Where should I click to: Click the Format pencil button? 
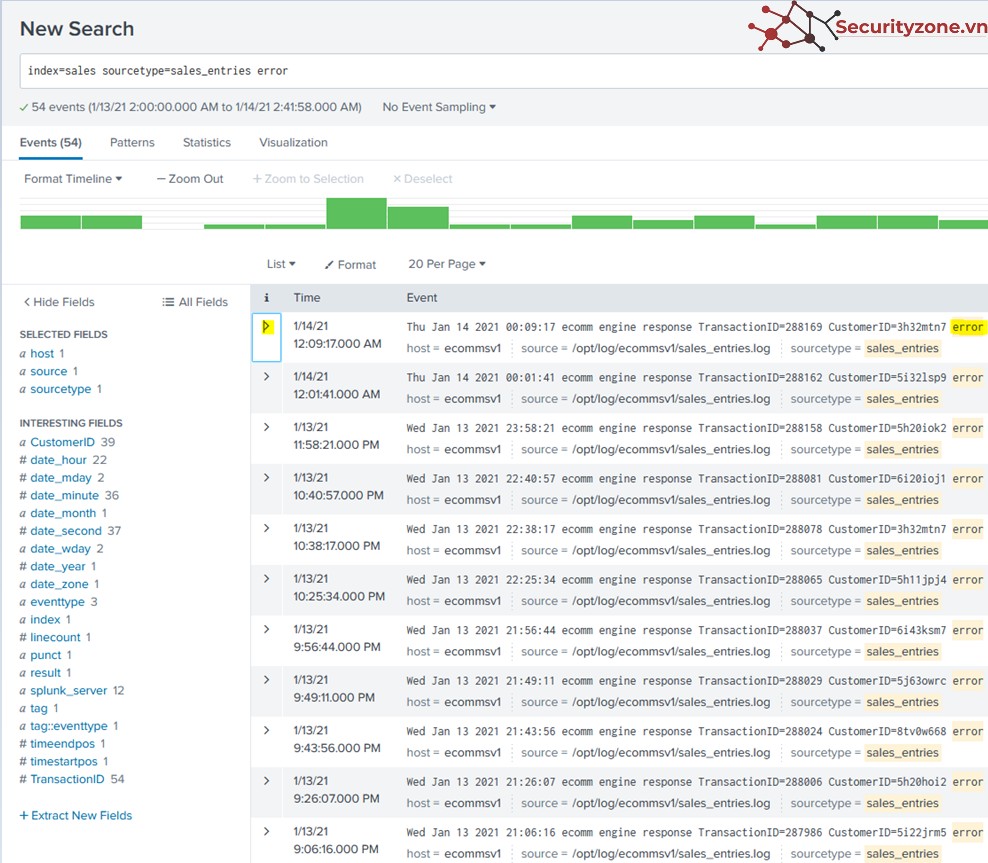(350, 265)
